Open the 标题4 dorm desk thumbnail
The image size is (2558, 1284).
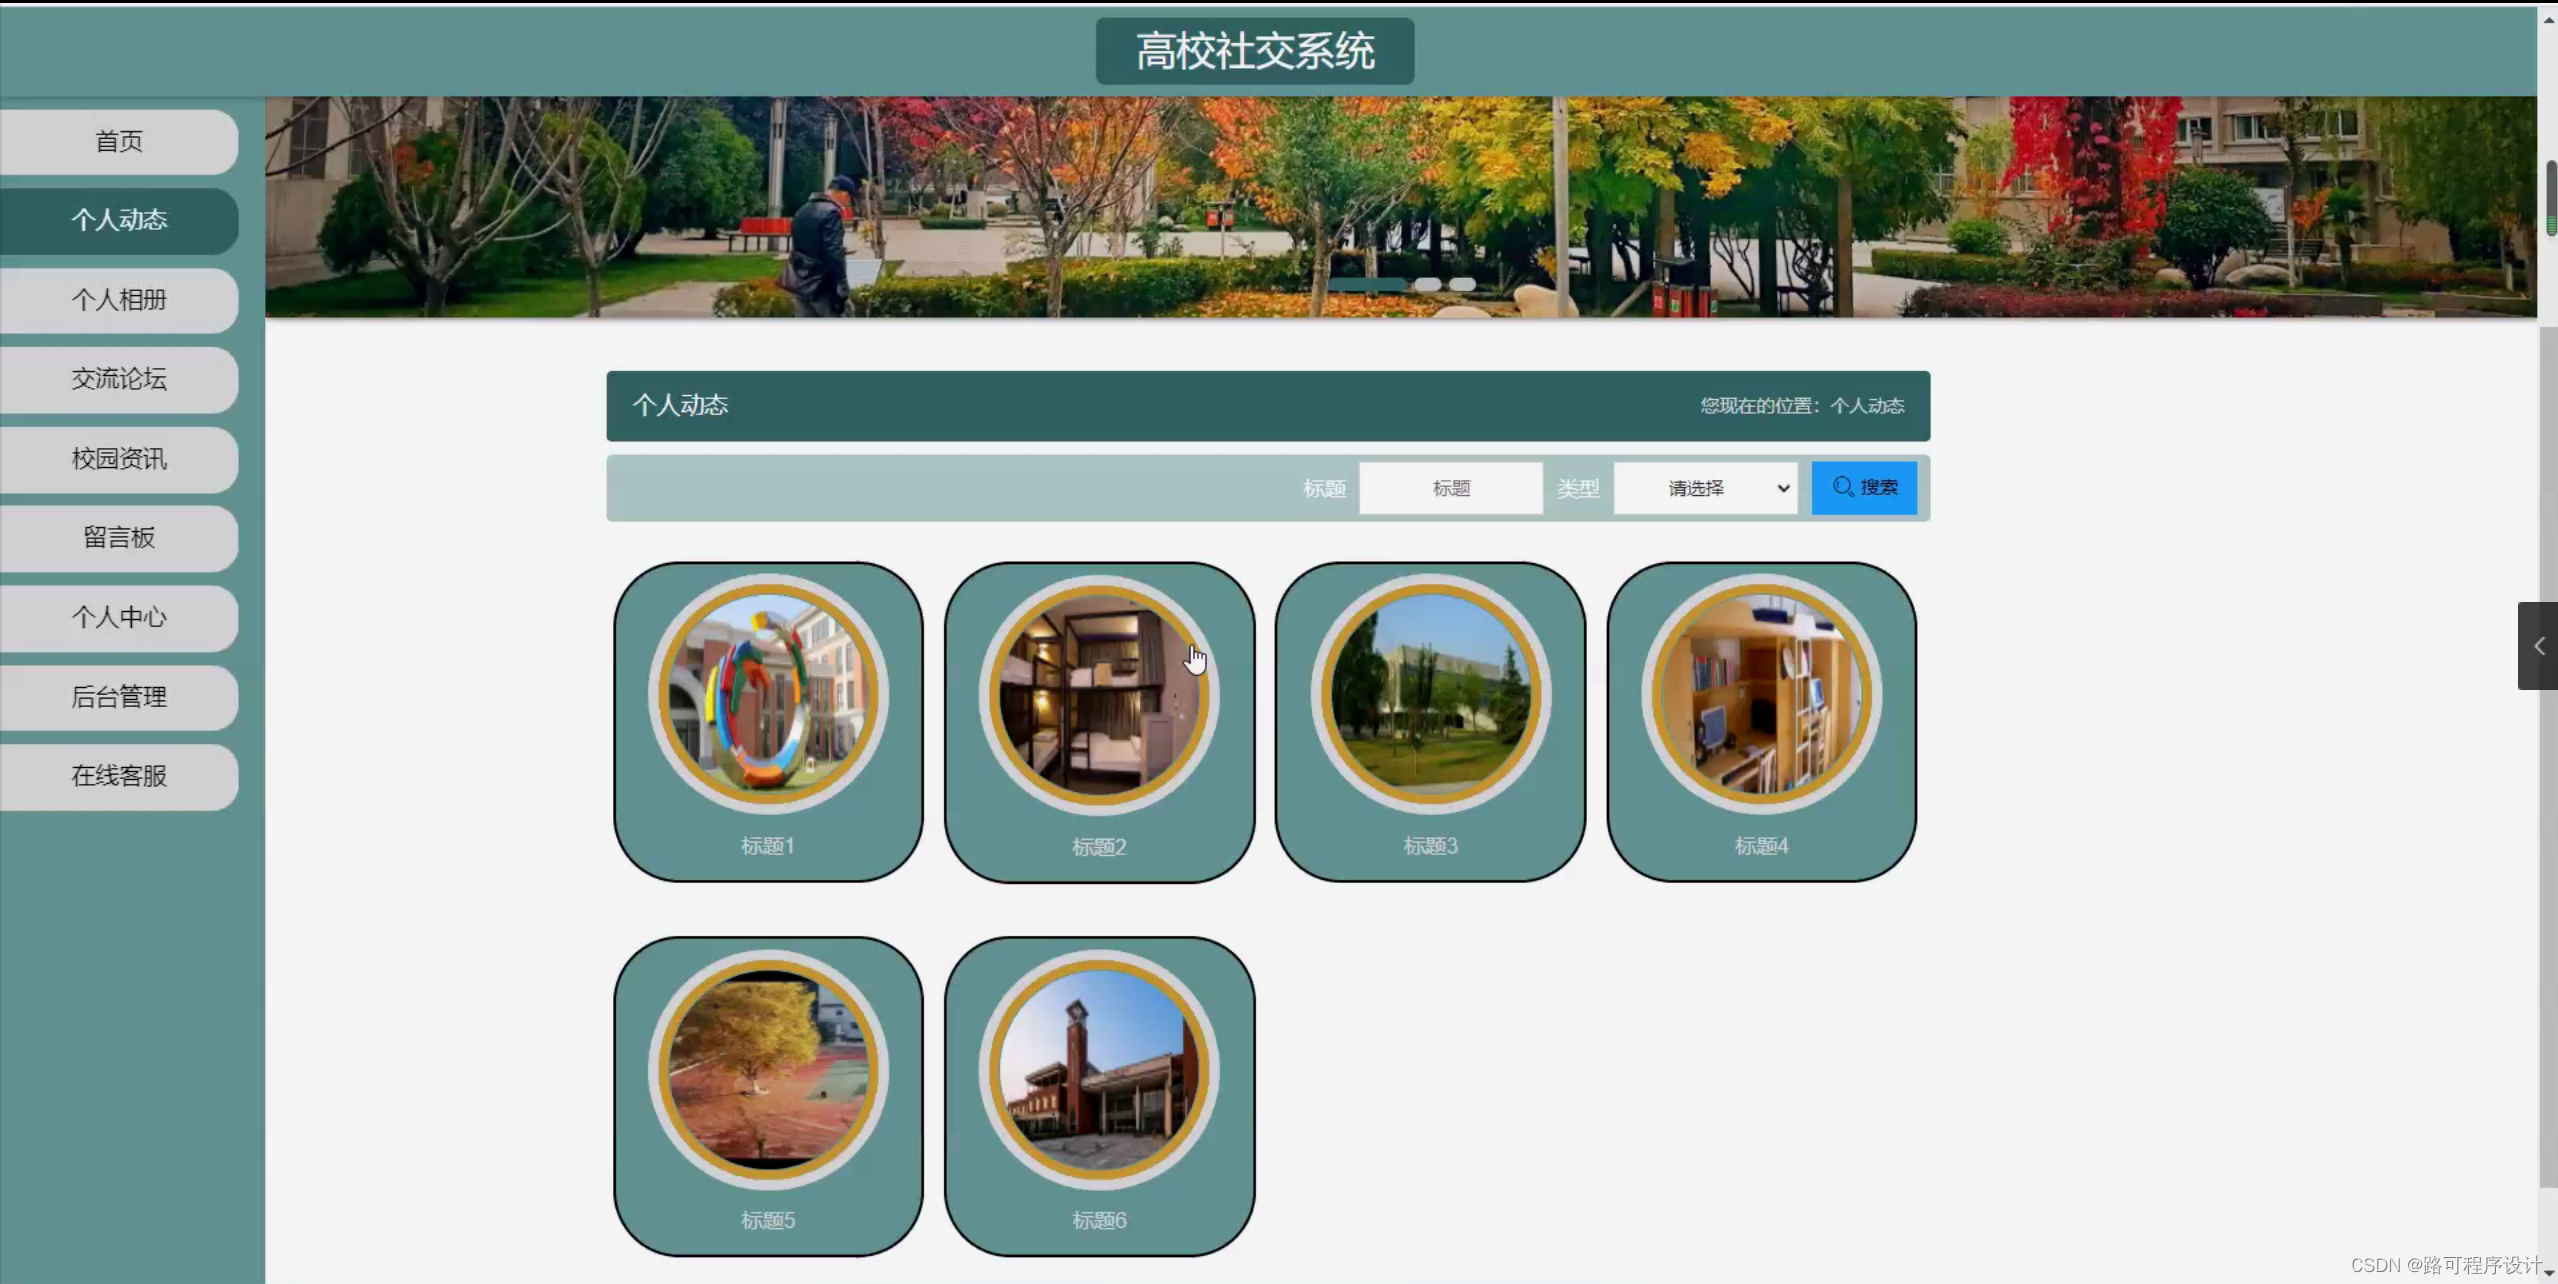coord(1761,694)
